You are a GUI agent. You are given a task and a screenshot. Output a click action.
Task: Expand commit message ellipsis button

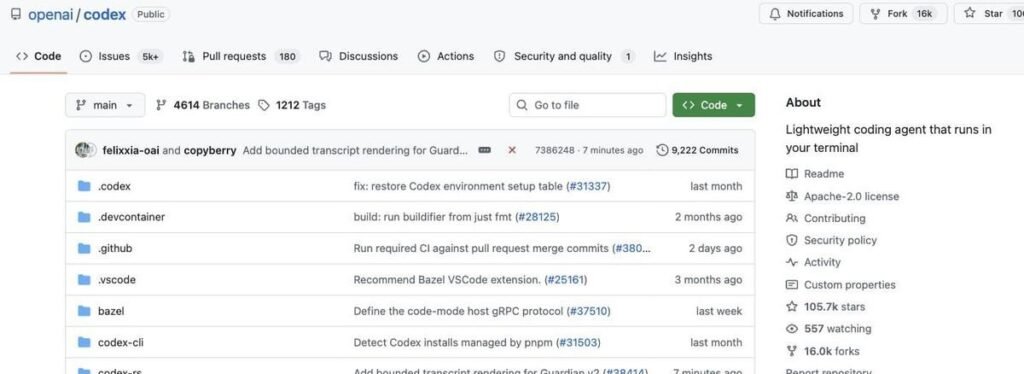click(485, 150)
